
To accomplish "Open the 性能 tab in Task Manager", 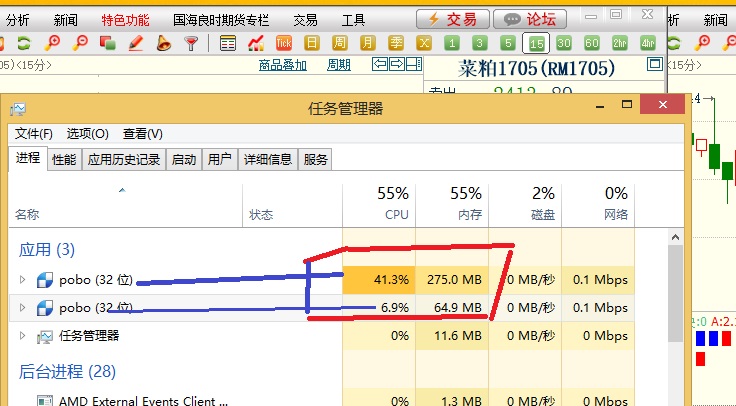I will click(64, 159).
